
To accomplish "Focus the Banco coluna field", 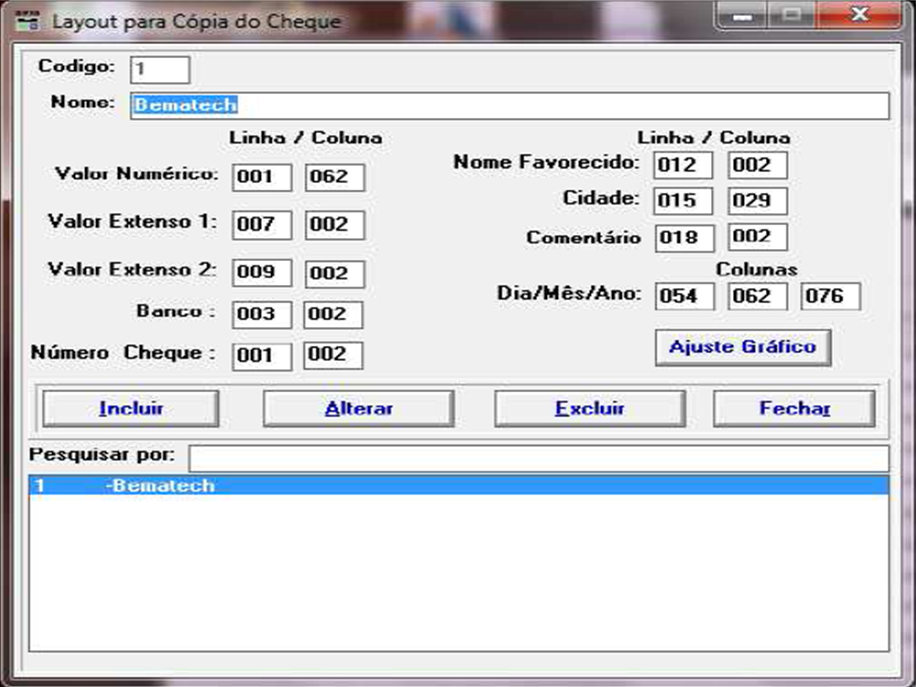I will point(333,315).
